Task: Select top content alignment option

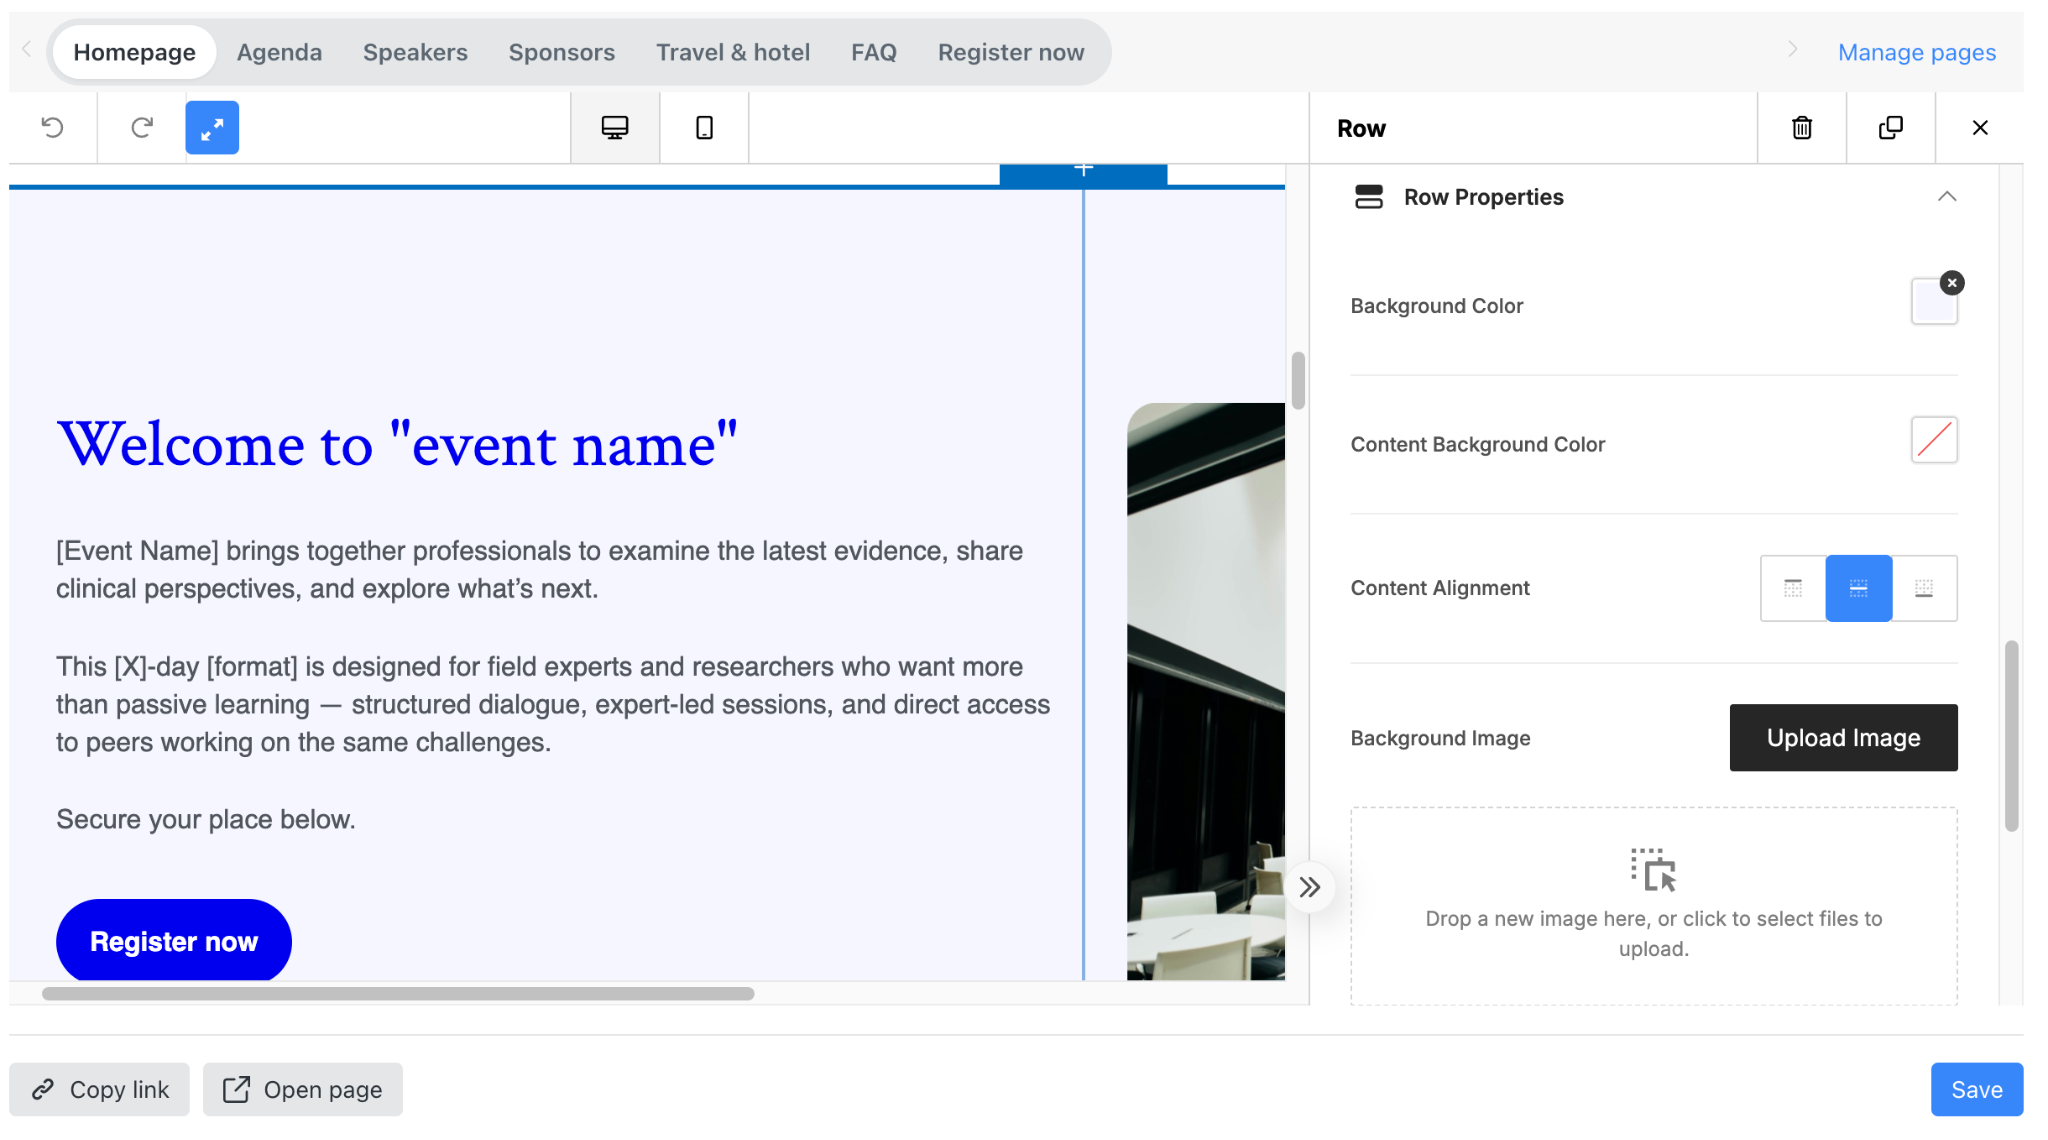Action: pos(1793,588)
